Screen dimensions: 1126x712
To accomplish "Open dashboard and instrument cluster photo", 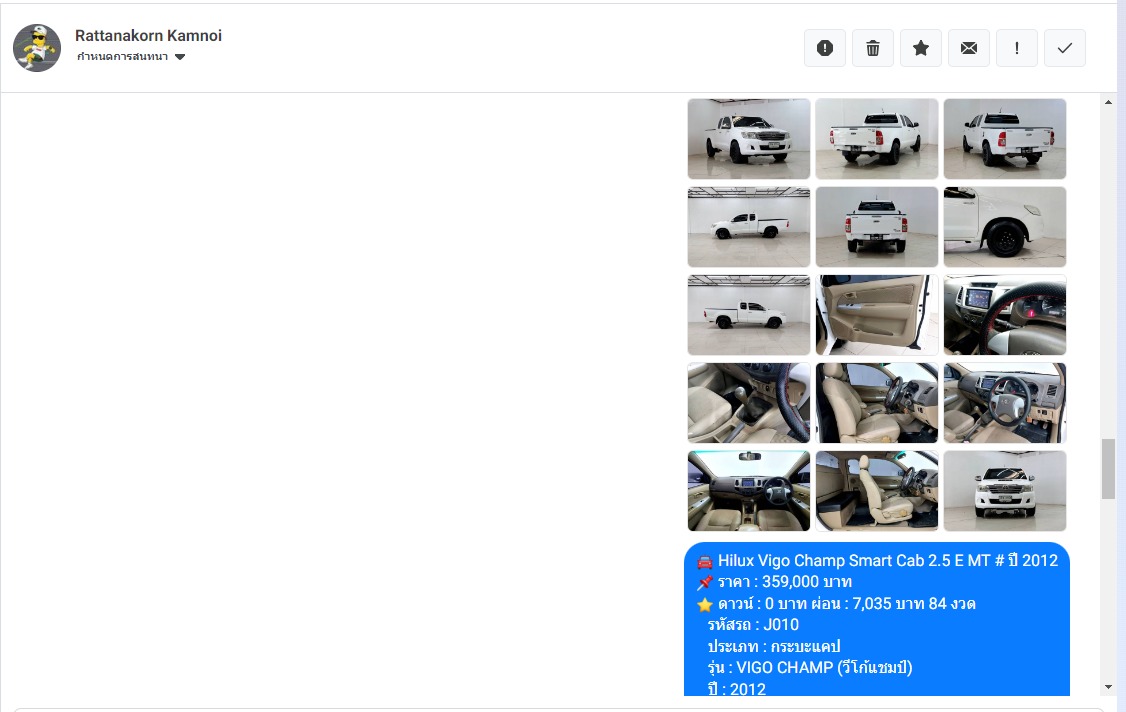I will 1005,315.
